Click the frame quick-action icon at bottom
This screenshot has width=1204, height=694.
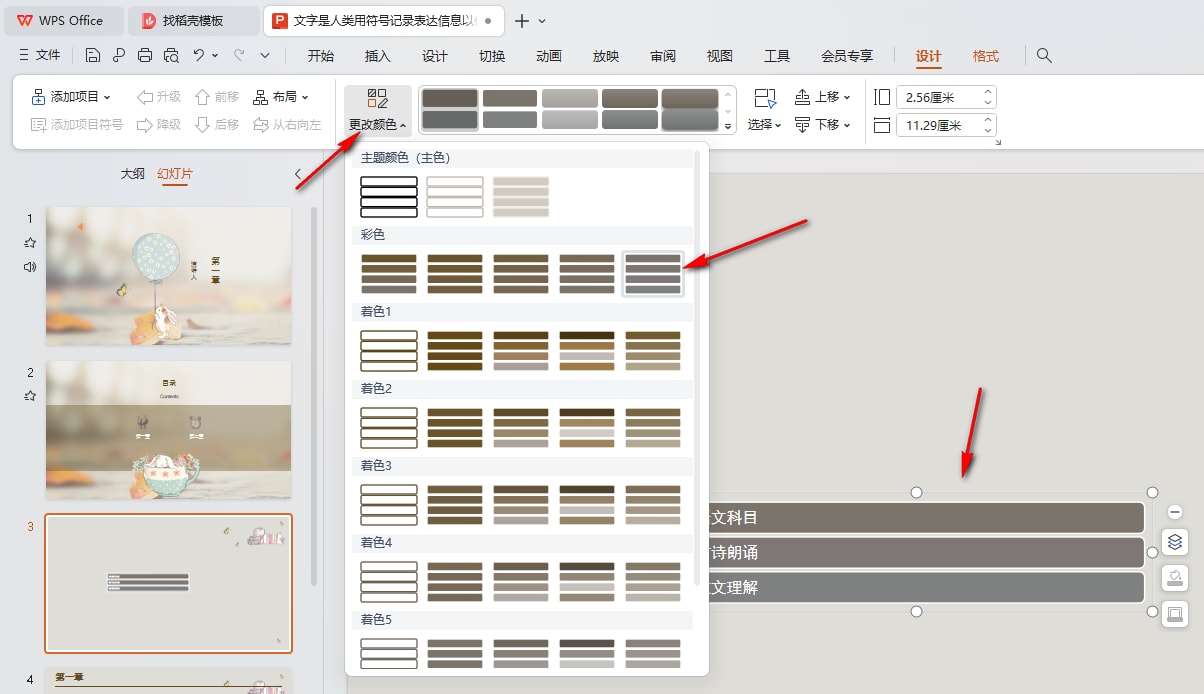coord(1175,614)
